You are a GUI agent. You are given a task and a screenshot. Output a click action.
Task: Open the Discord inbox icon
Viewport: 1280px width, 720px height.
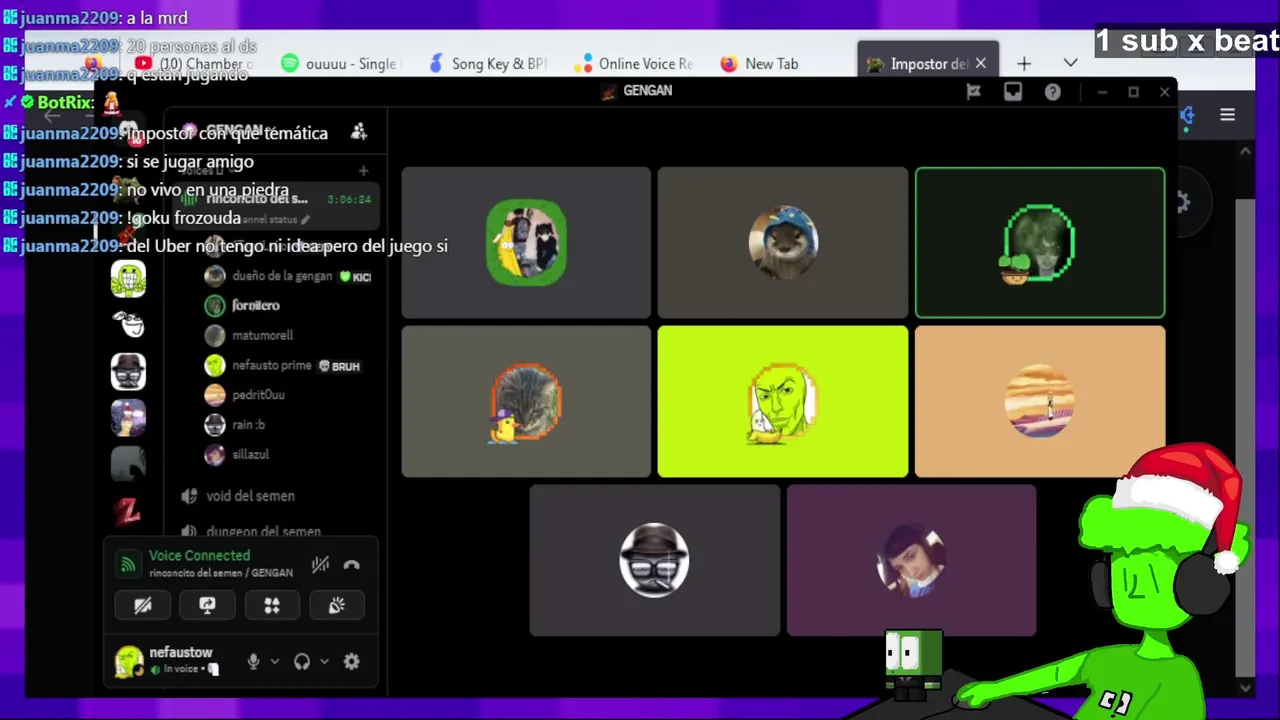coord(1013,92)
